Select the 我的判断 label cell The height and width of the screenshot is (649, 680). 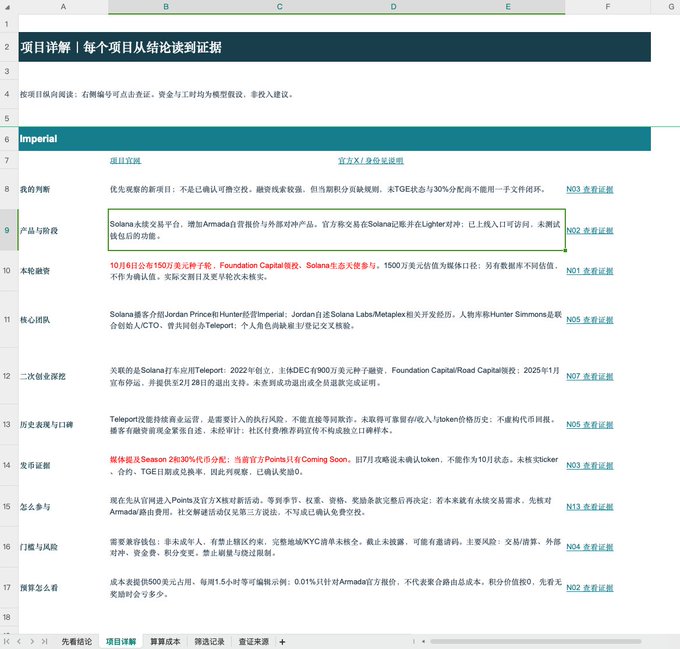pyautogui.click(x=63, y=189)
